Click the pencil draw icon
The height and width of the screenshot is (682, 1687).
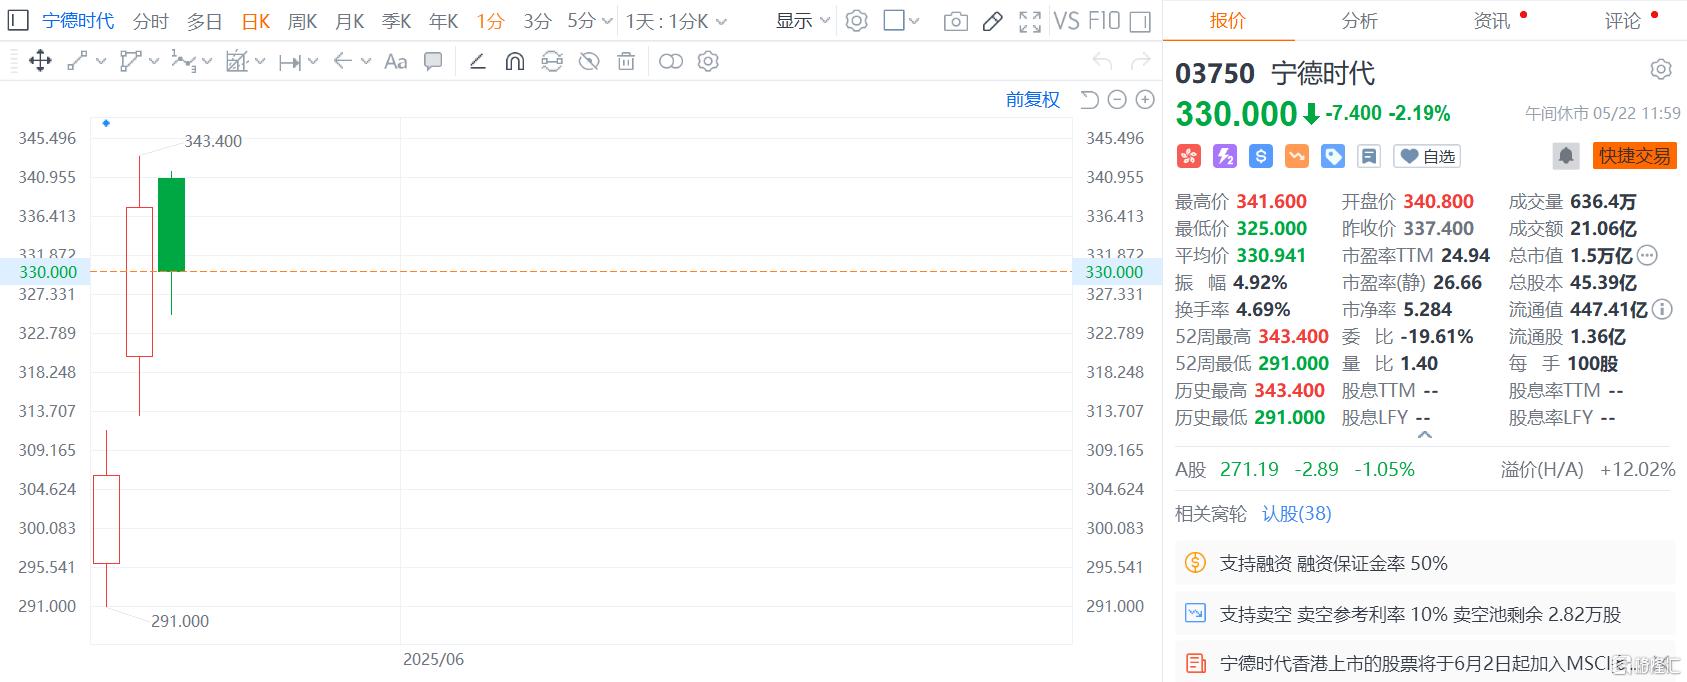coord(993,21)
